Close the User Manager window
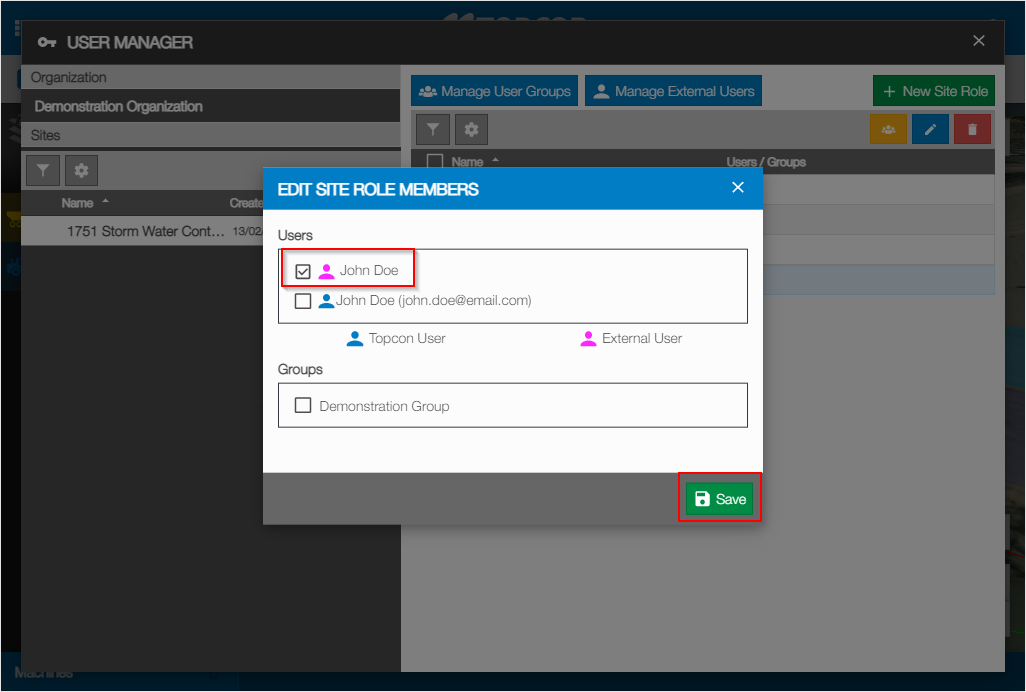The image size is (1026, 692). 978,41
